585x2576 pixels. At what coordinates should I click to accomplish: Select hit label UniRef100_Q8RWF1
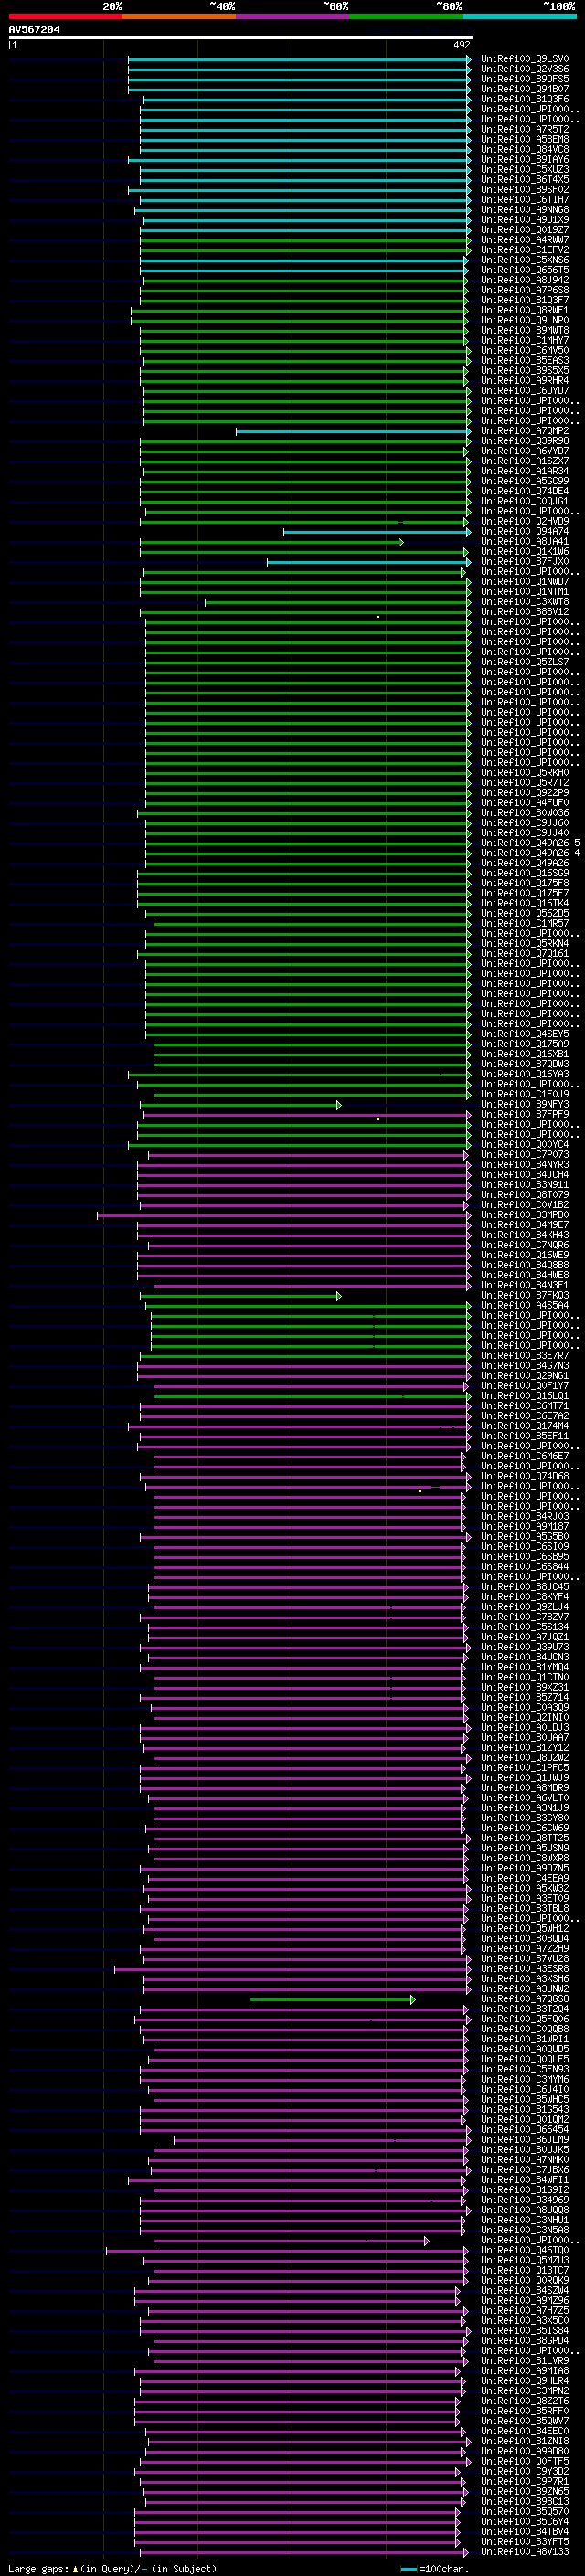tap(525, 310)
